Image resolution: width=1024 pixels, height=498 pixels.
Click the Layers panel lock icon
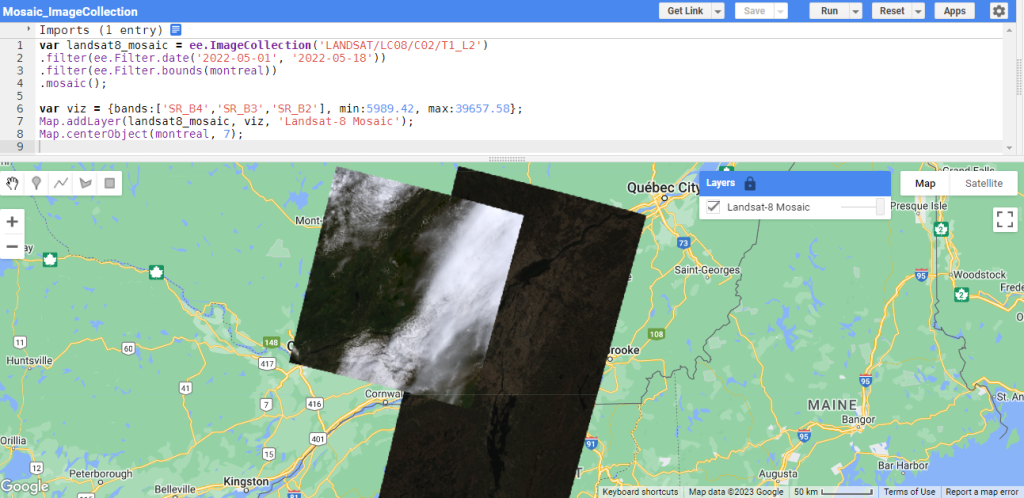point(750,184)
